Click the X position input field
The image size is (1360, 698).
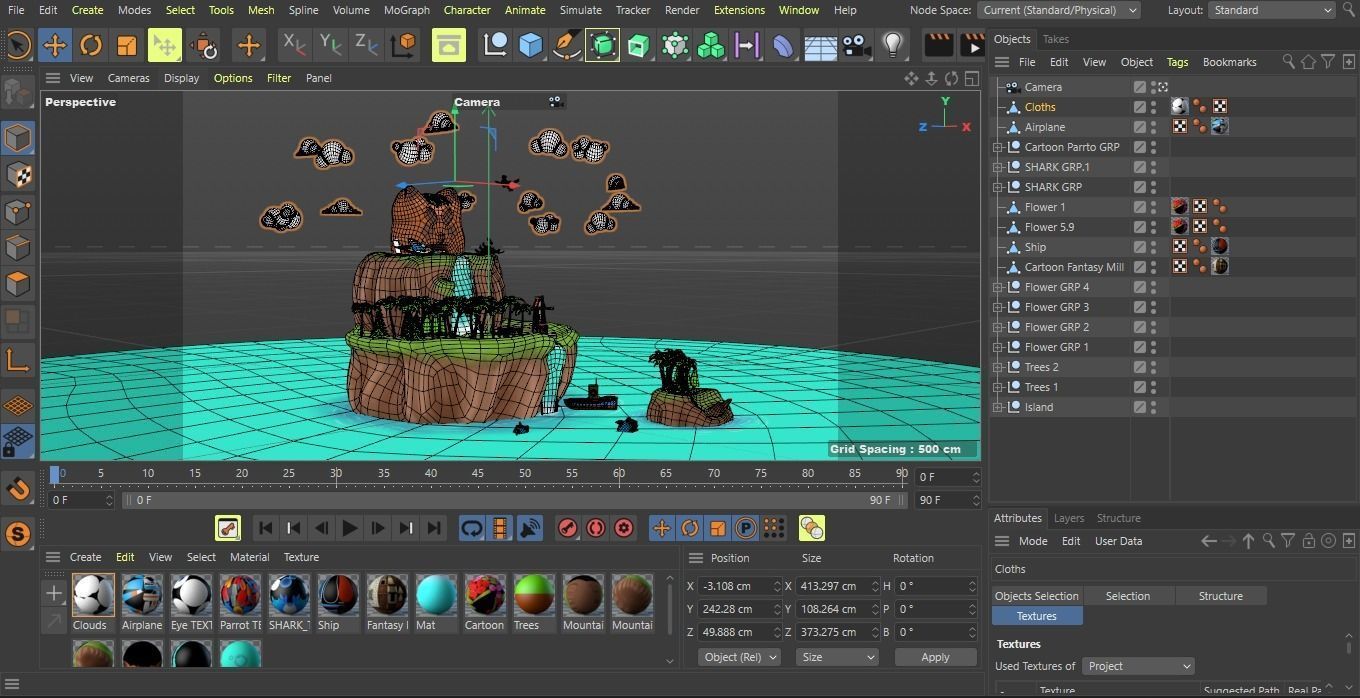tap(739, 586)
